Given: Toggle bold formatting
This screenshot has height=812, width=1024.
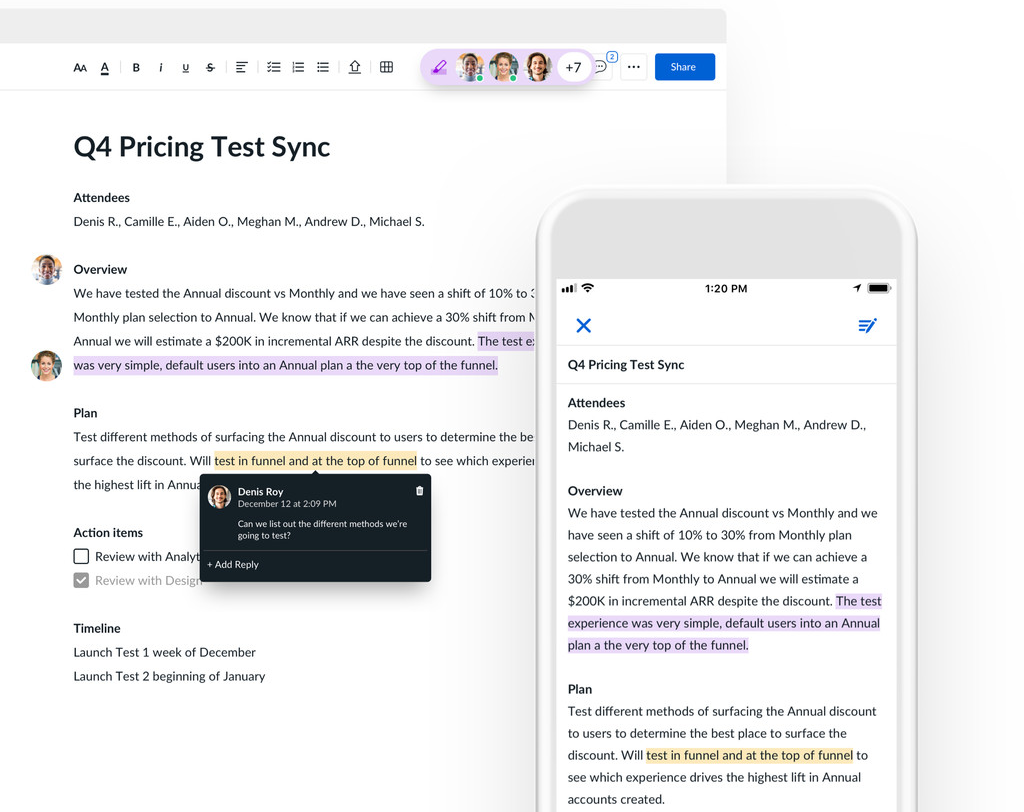Looking at the screenshot, I should coord(136,67).
